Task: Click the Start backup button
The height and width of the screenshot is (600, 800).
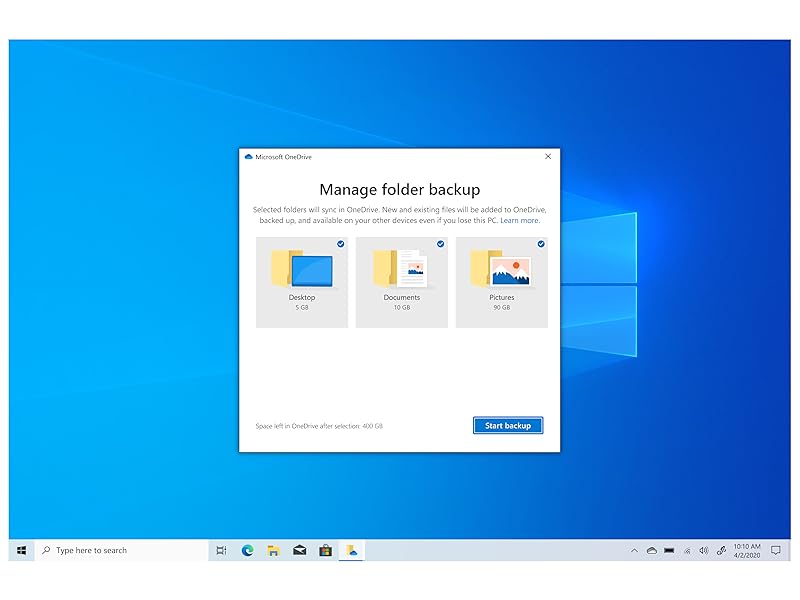Action: coord(508,426)
